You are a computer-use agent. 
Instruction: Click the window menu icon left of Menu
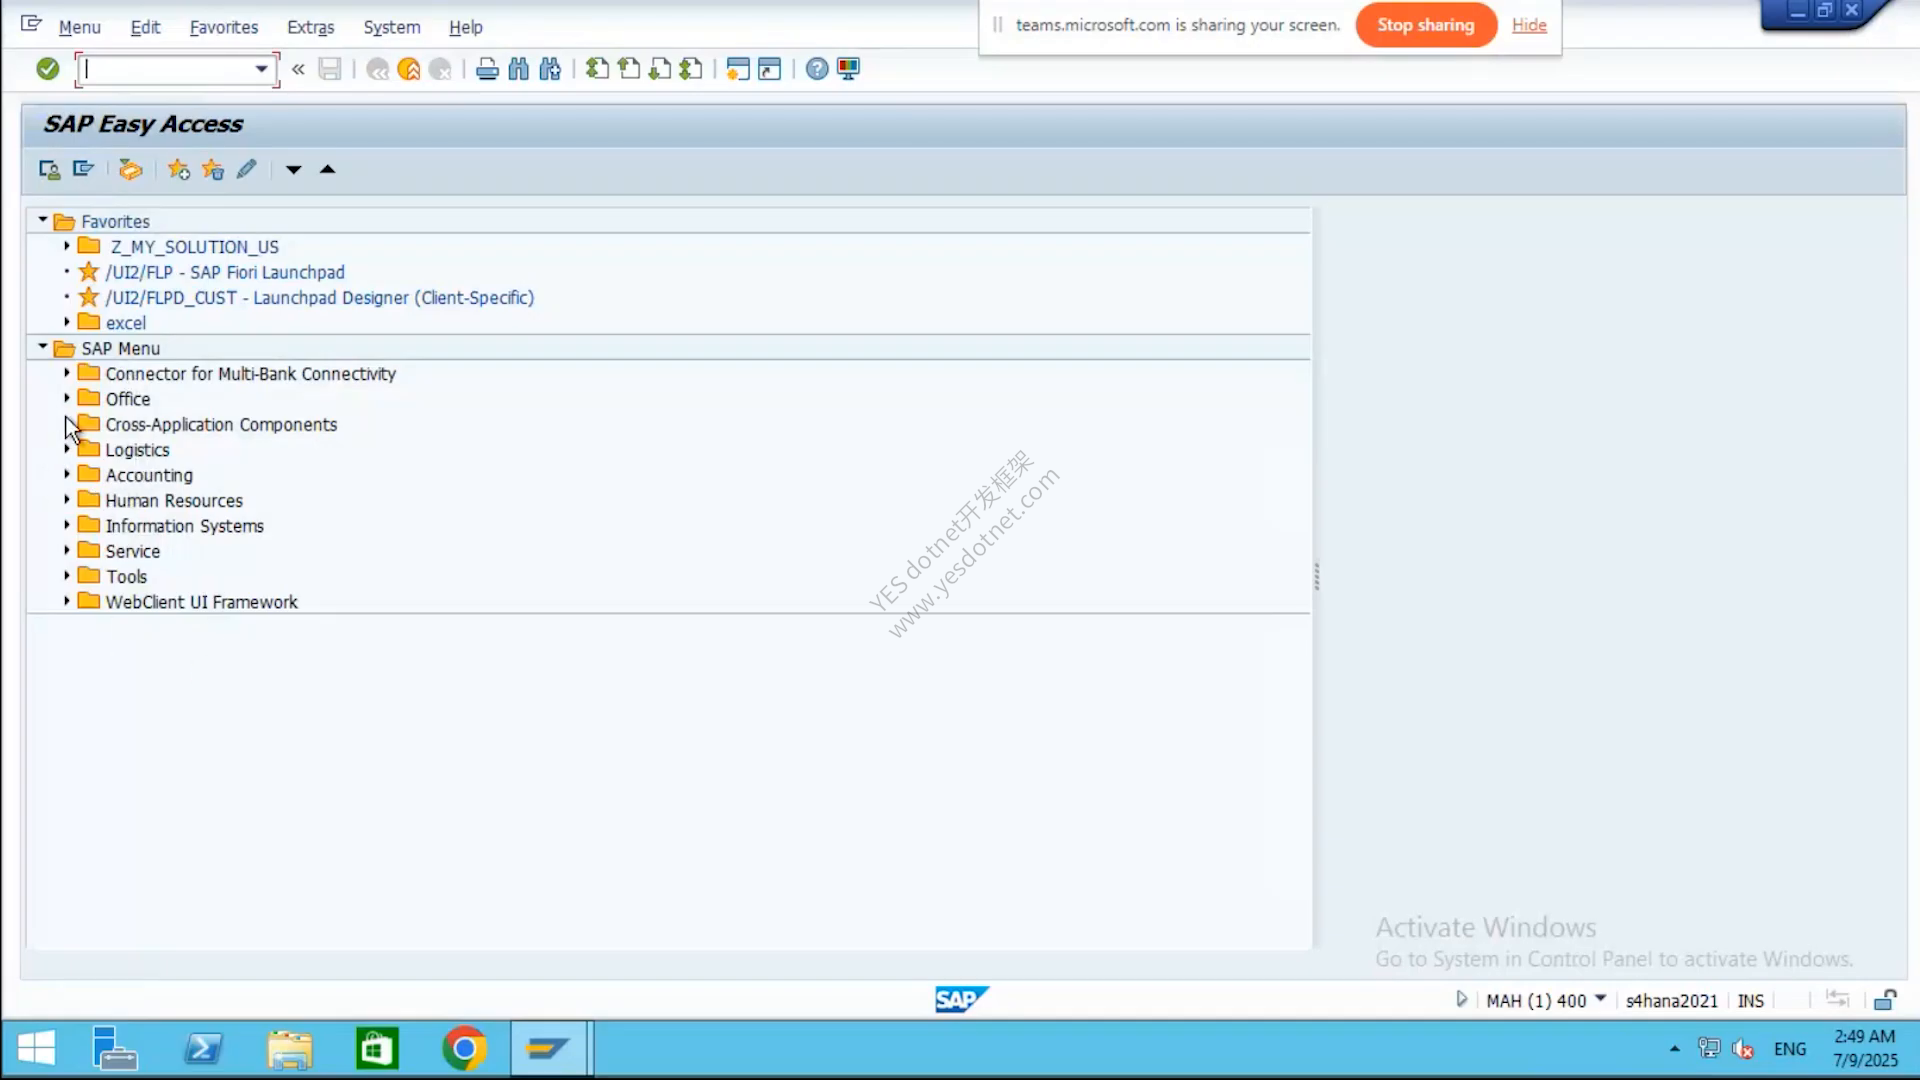(31, 24)
